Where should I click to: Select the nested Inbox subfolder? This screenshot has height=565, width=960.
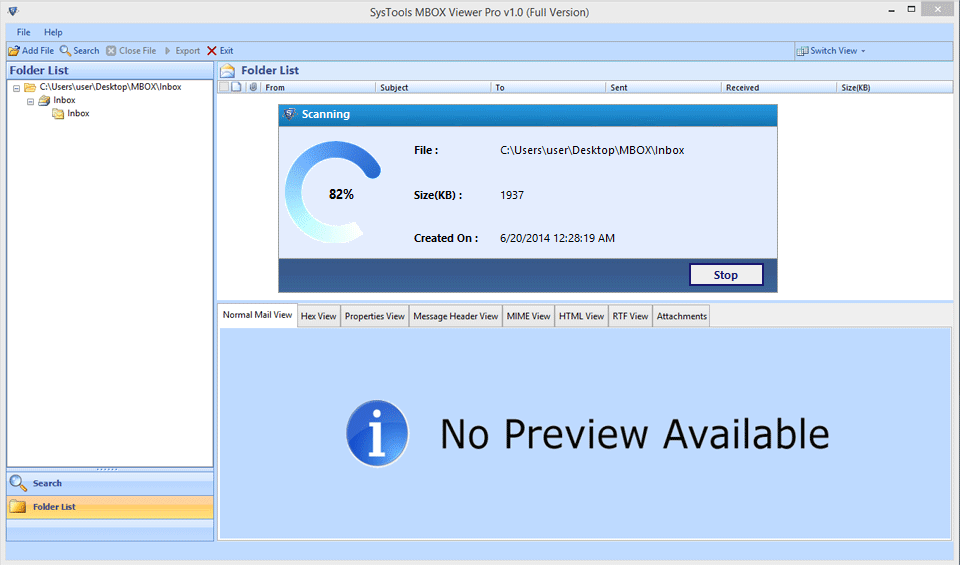[x=71, y=114]
